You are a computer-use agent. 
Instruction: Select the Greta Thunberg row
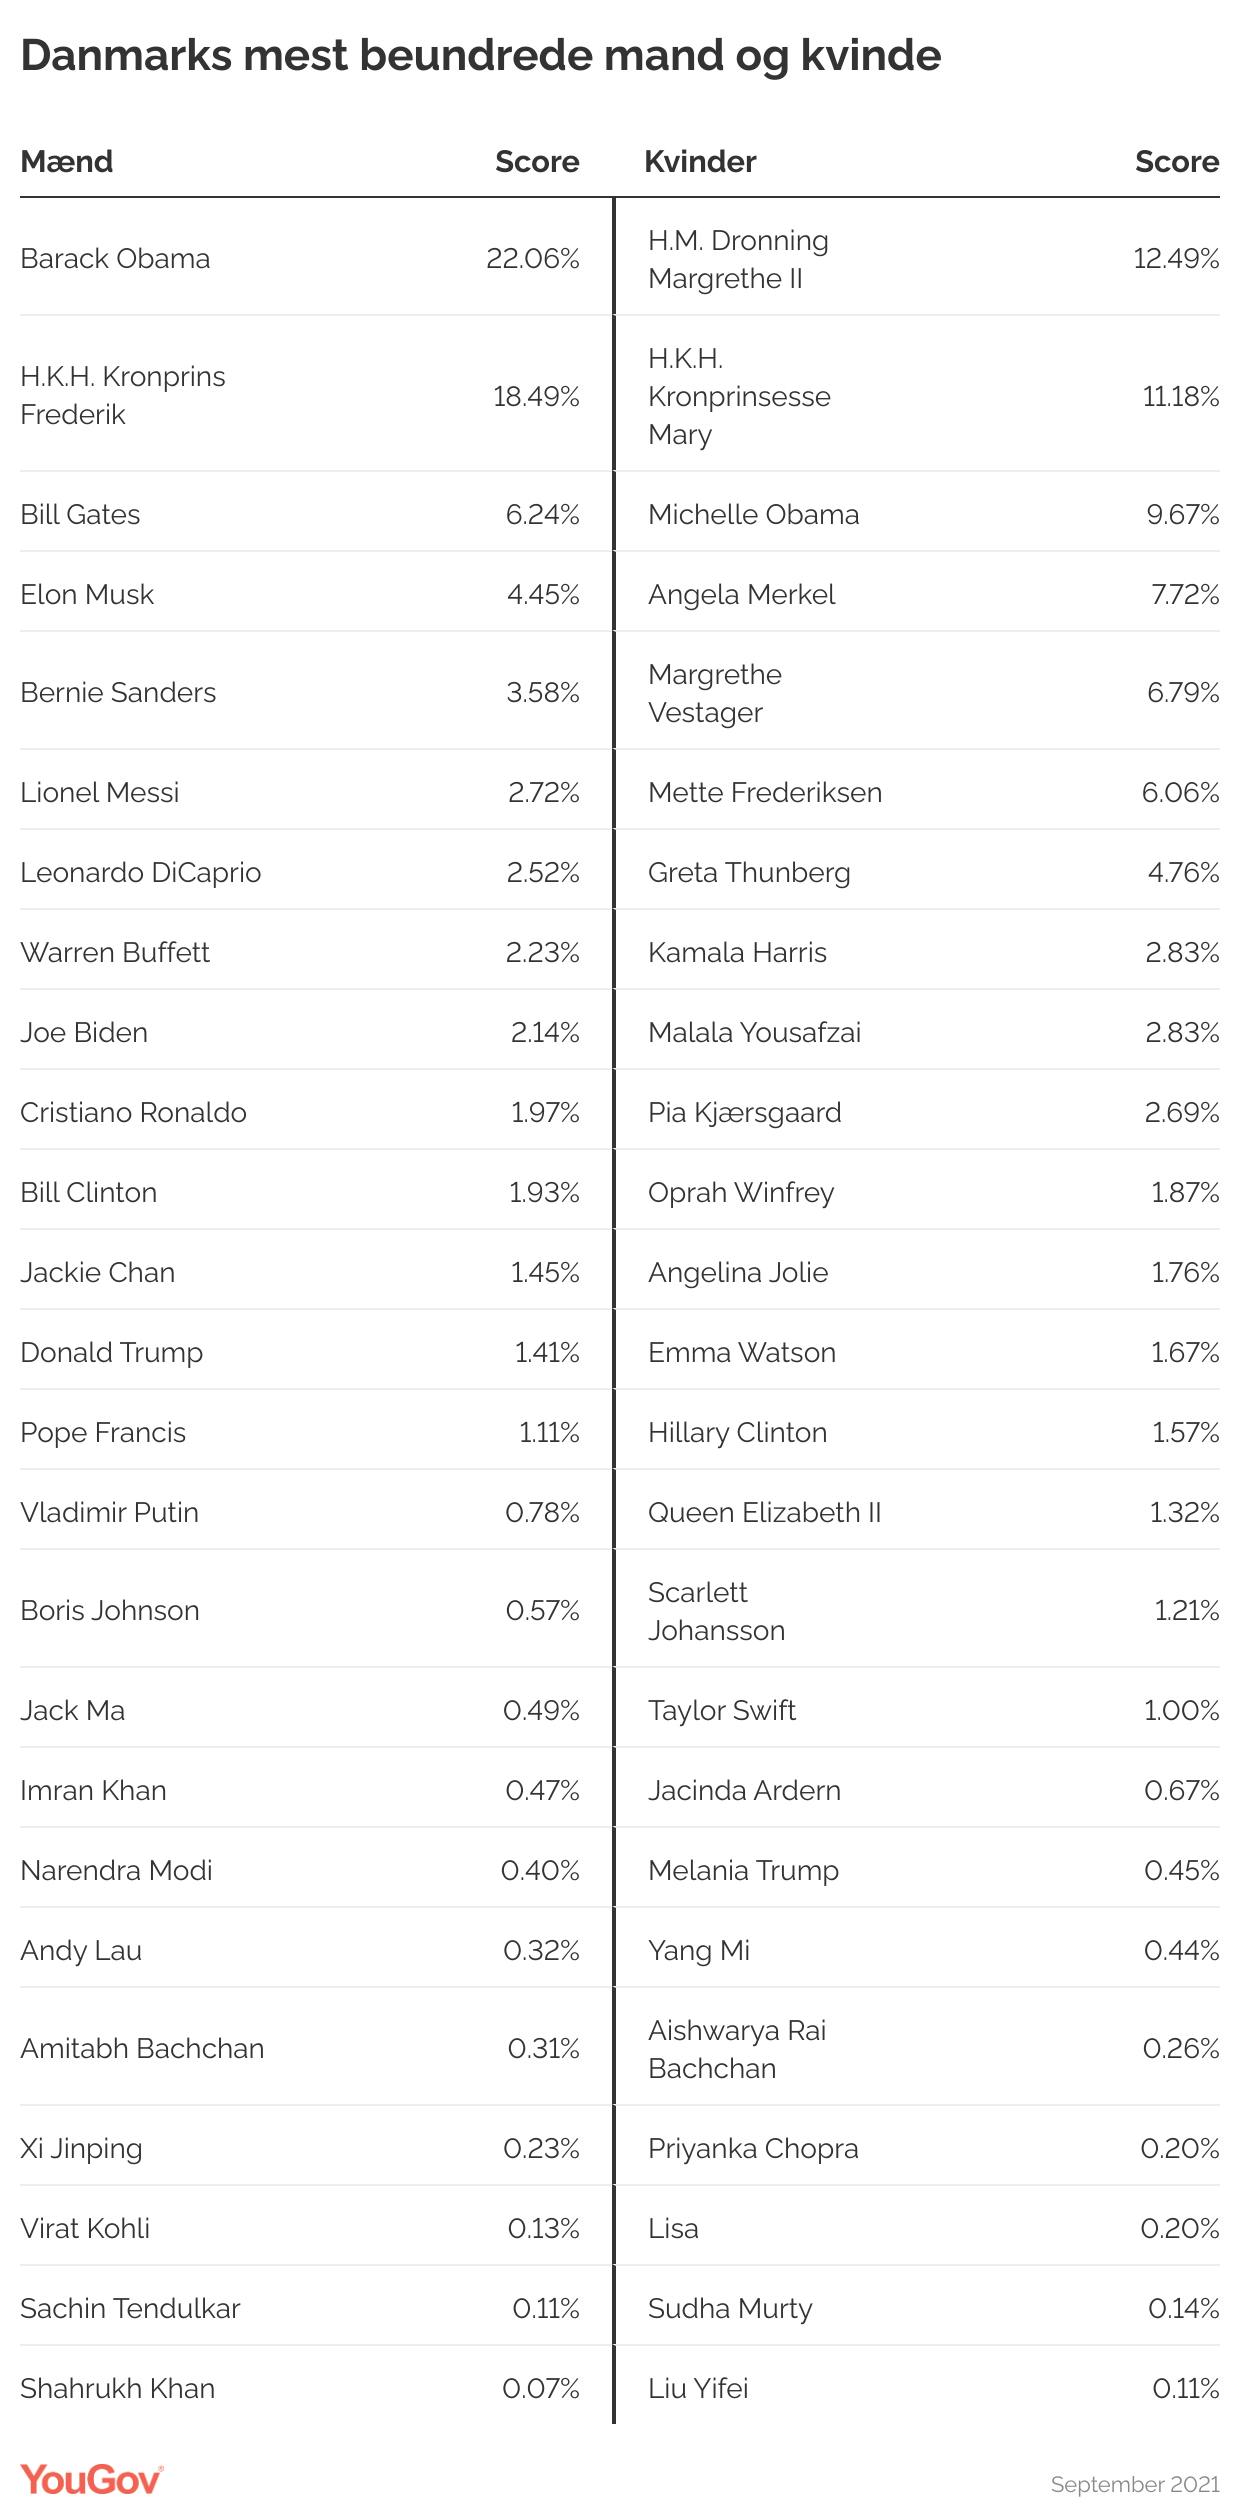(x=749, y=872)
